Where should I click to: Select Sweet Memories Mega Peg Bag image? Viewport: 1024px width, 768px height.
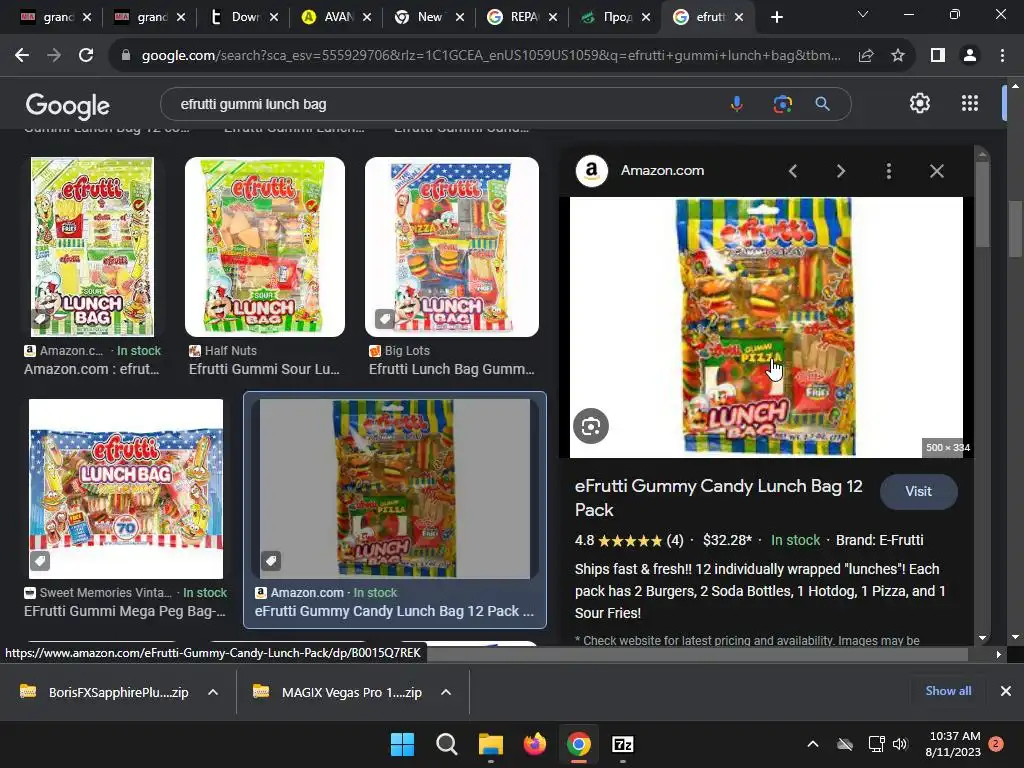click(126, 488)
